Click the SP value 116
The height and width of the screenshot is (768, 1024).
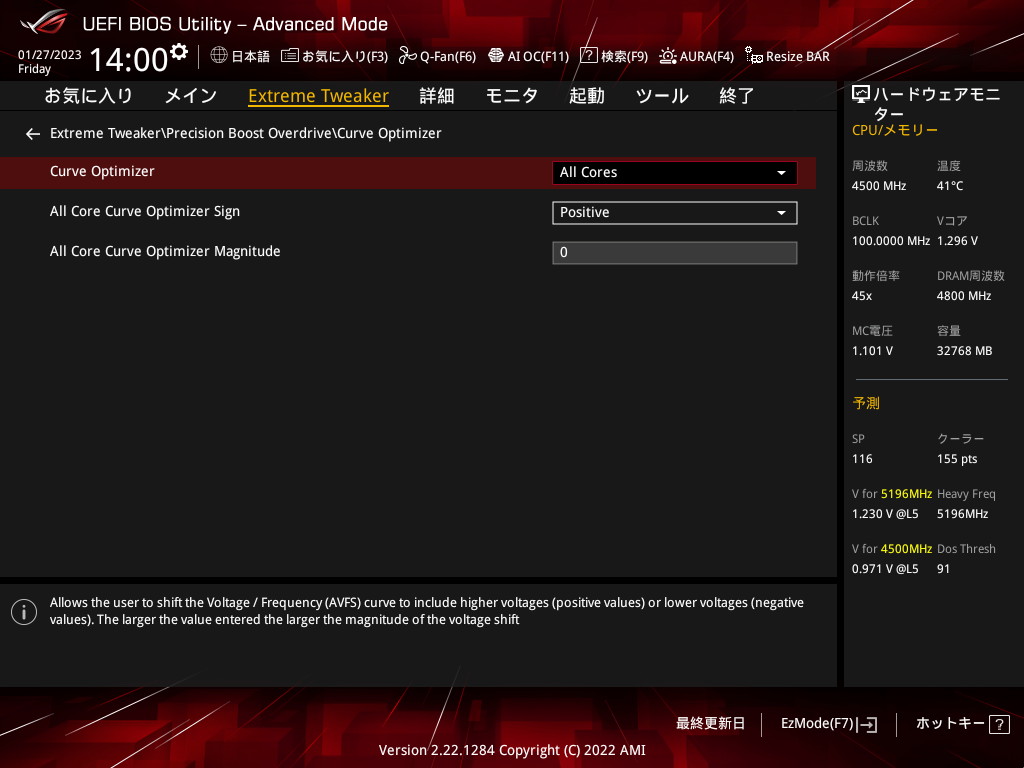(x=862, y=459)
